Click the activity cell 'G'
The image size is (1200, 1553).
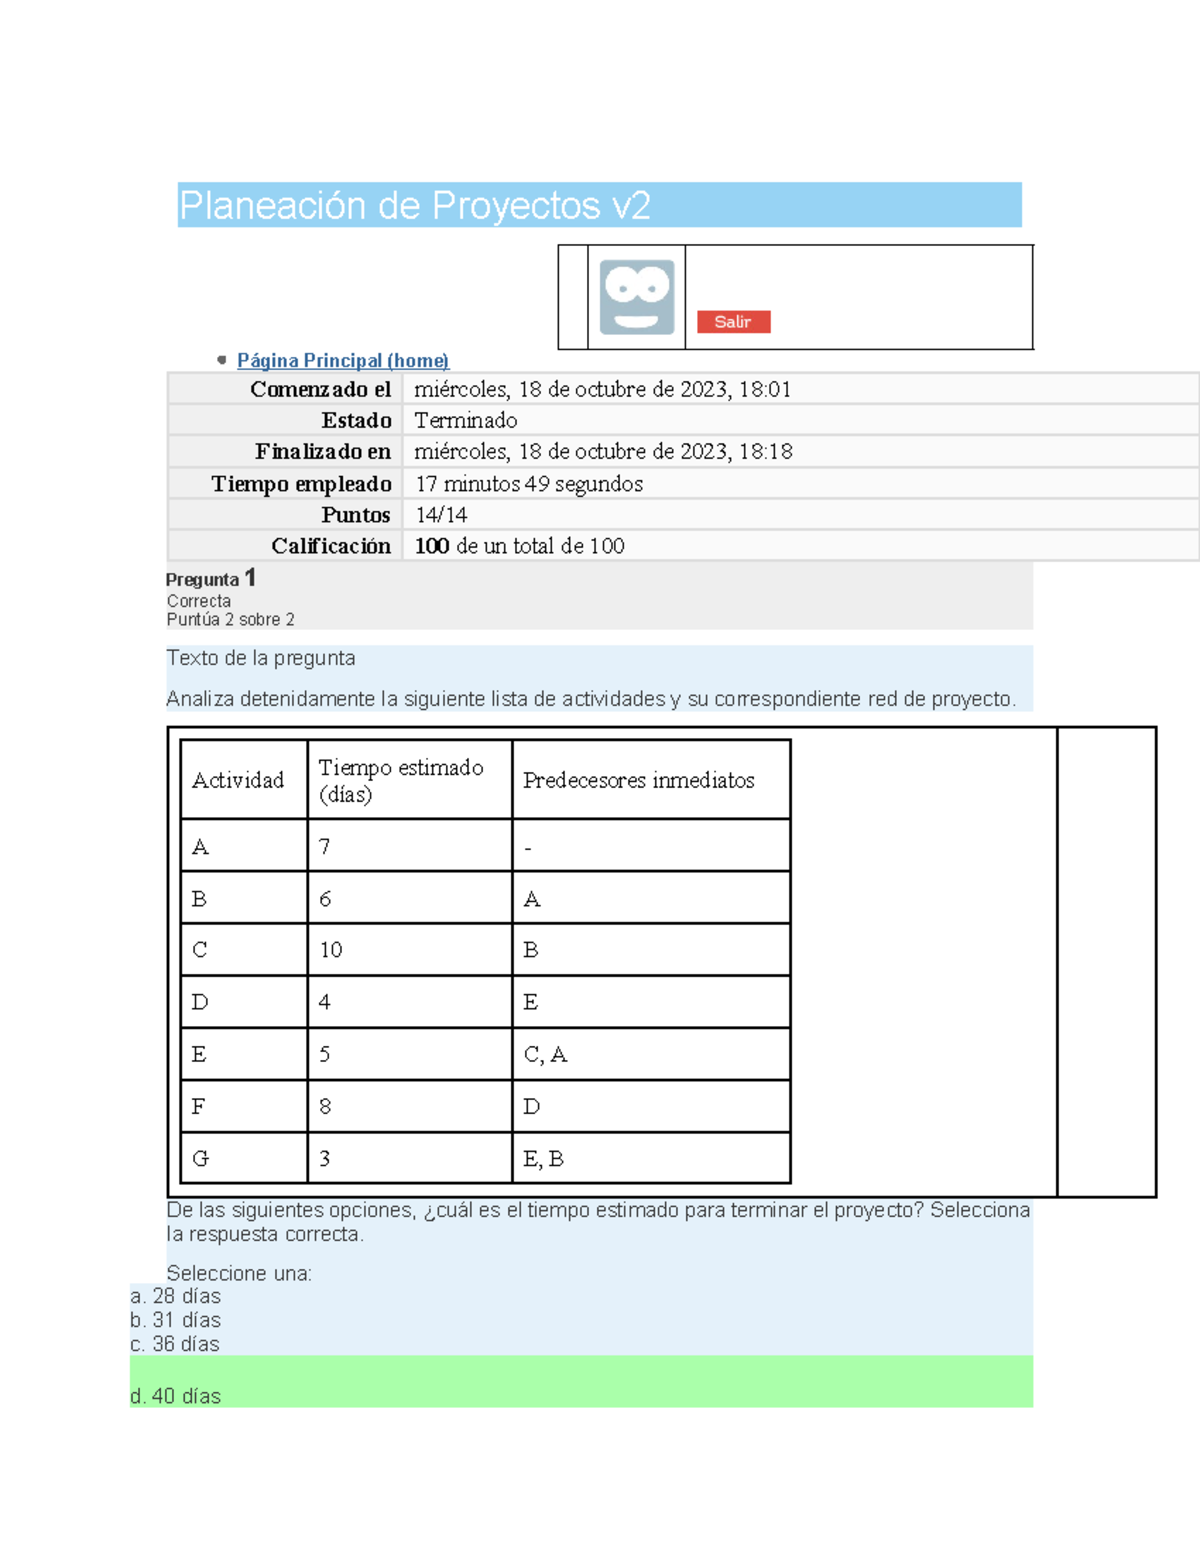point(244,1158)
